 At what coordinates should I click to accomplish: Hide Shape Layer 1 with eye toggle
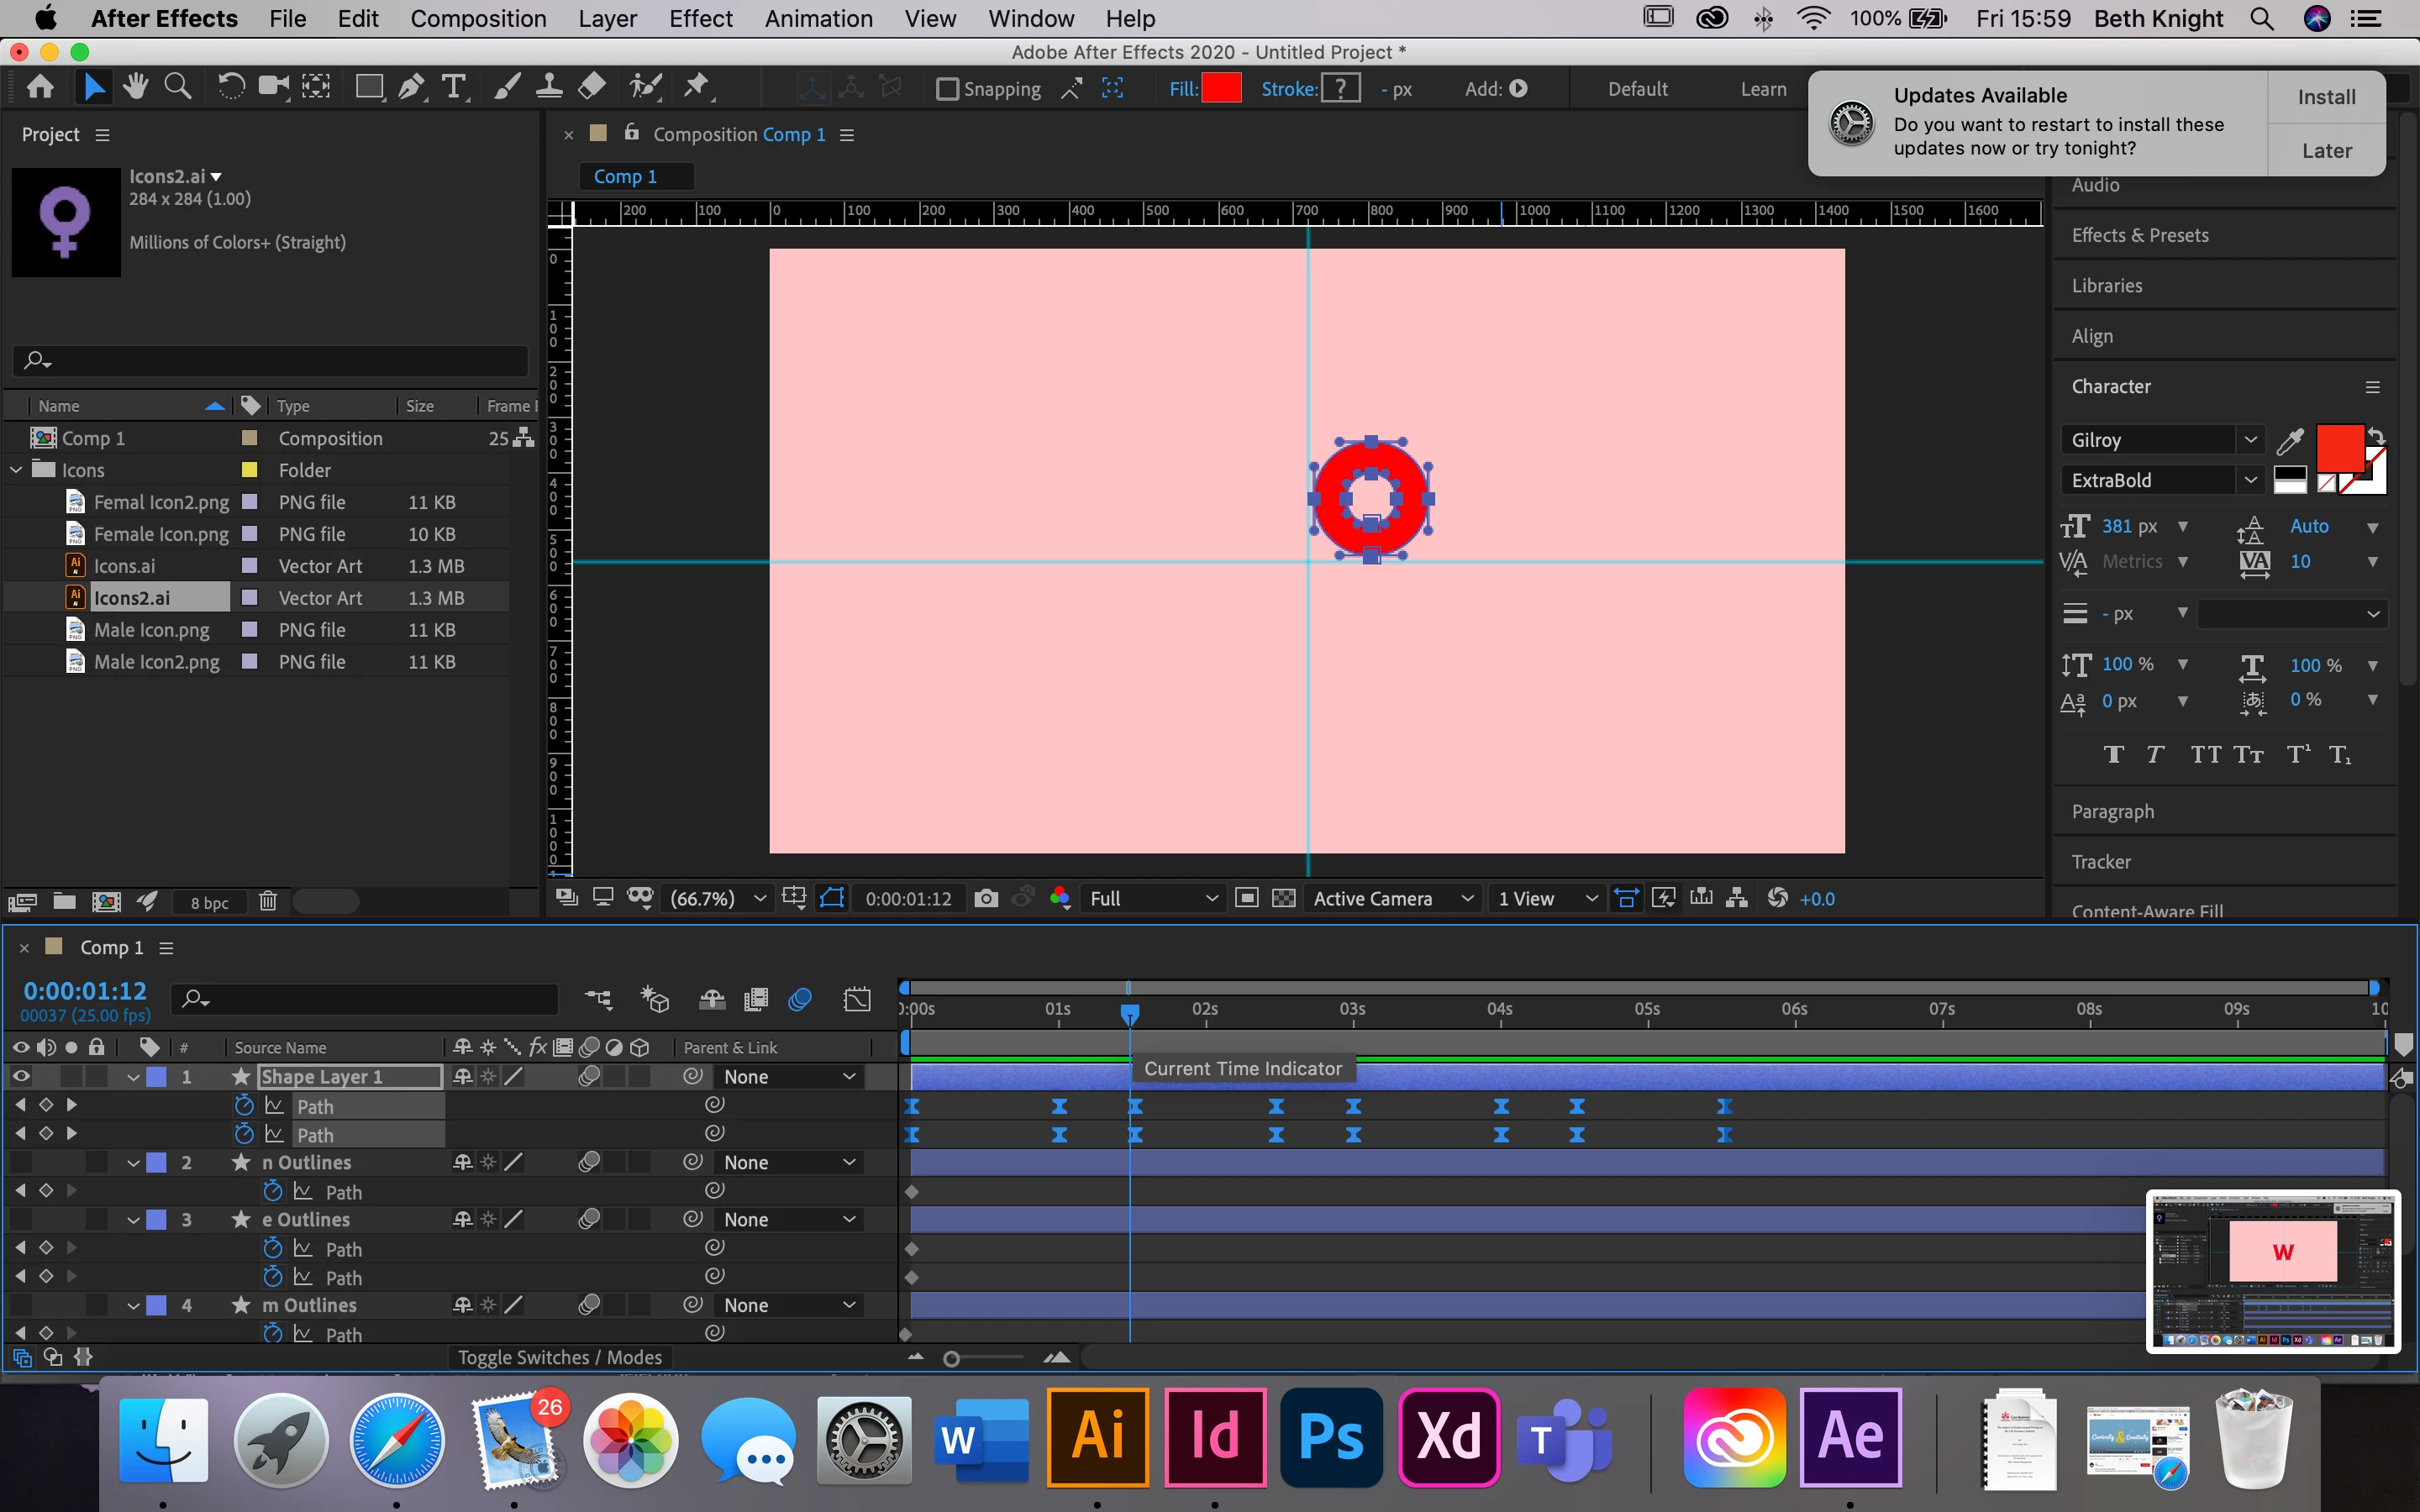point(21,1076)
